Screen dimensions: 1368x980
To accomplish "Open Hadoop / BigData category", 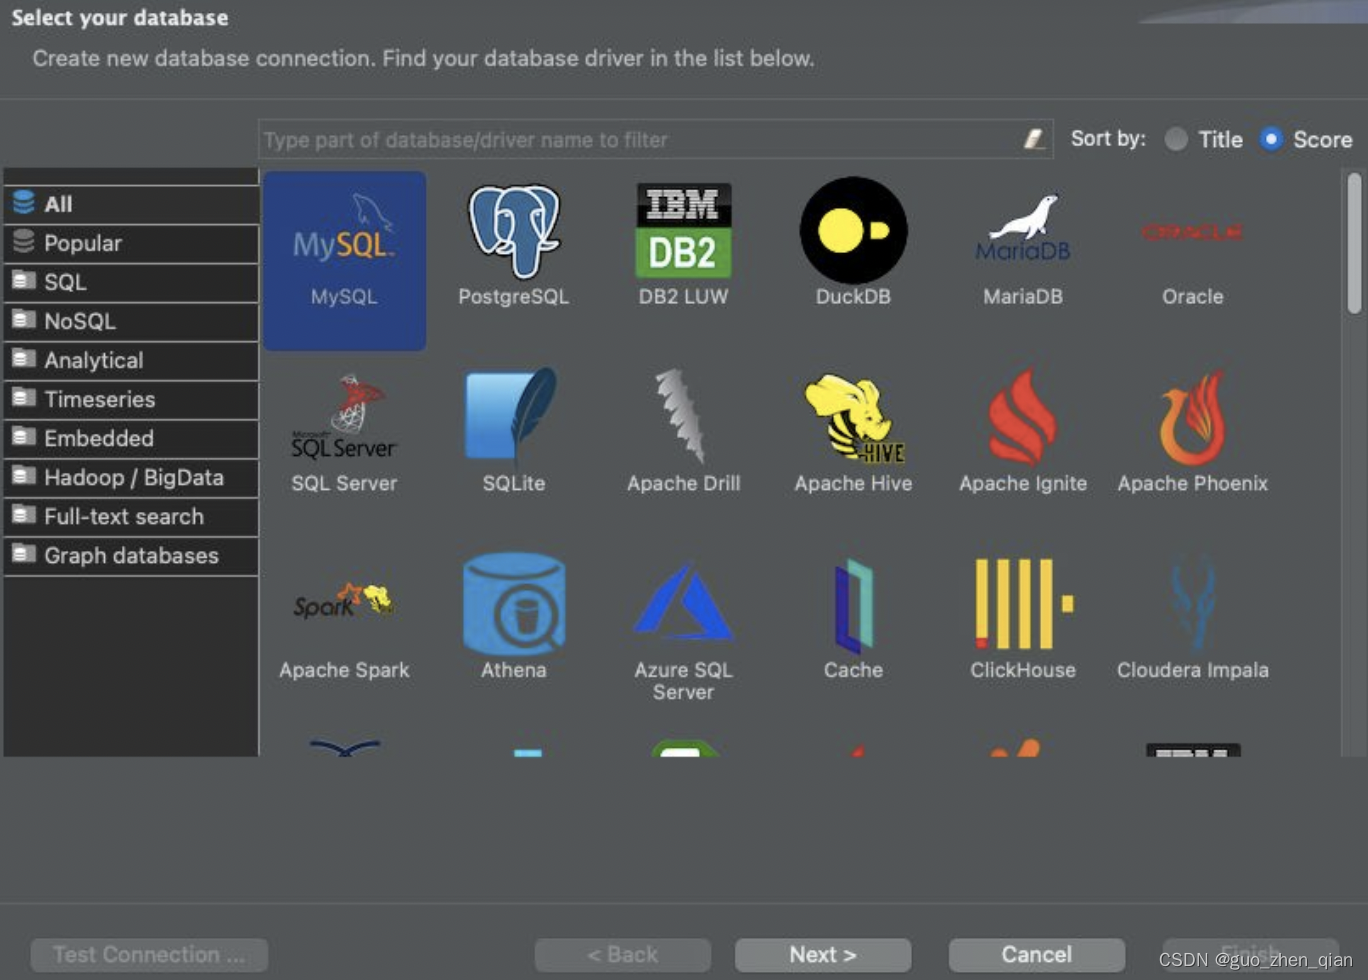I will coord(131,477).
